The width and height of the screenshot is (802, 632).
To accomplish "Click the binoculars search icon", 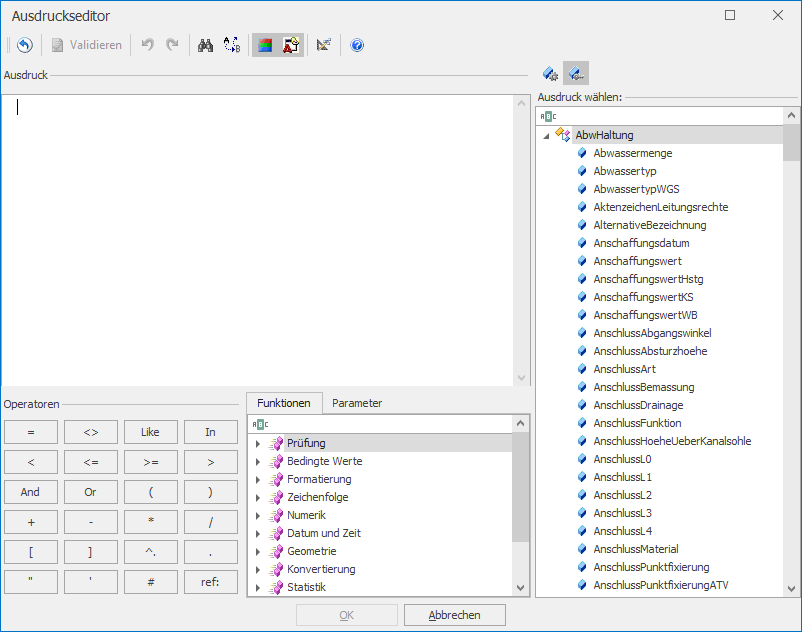I will 205,45.
